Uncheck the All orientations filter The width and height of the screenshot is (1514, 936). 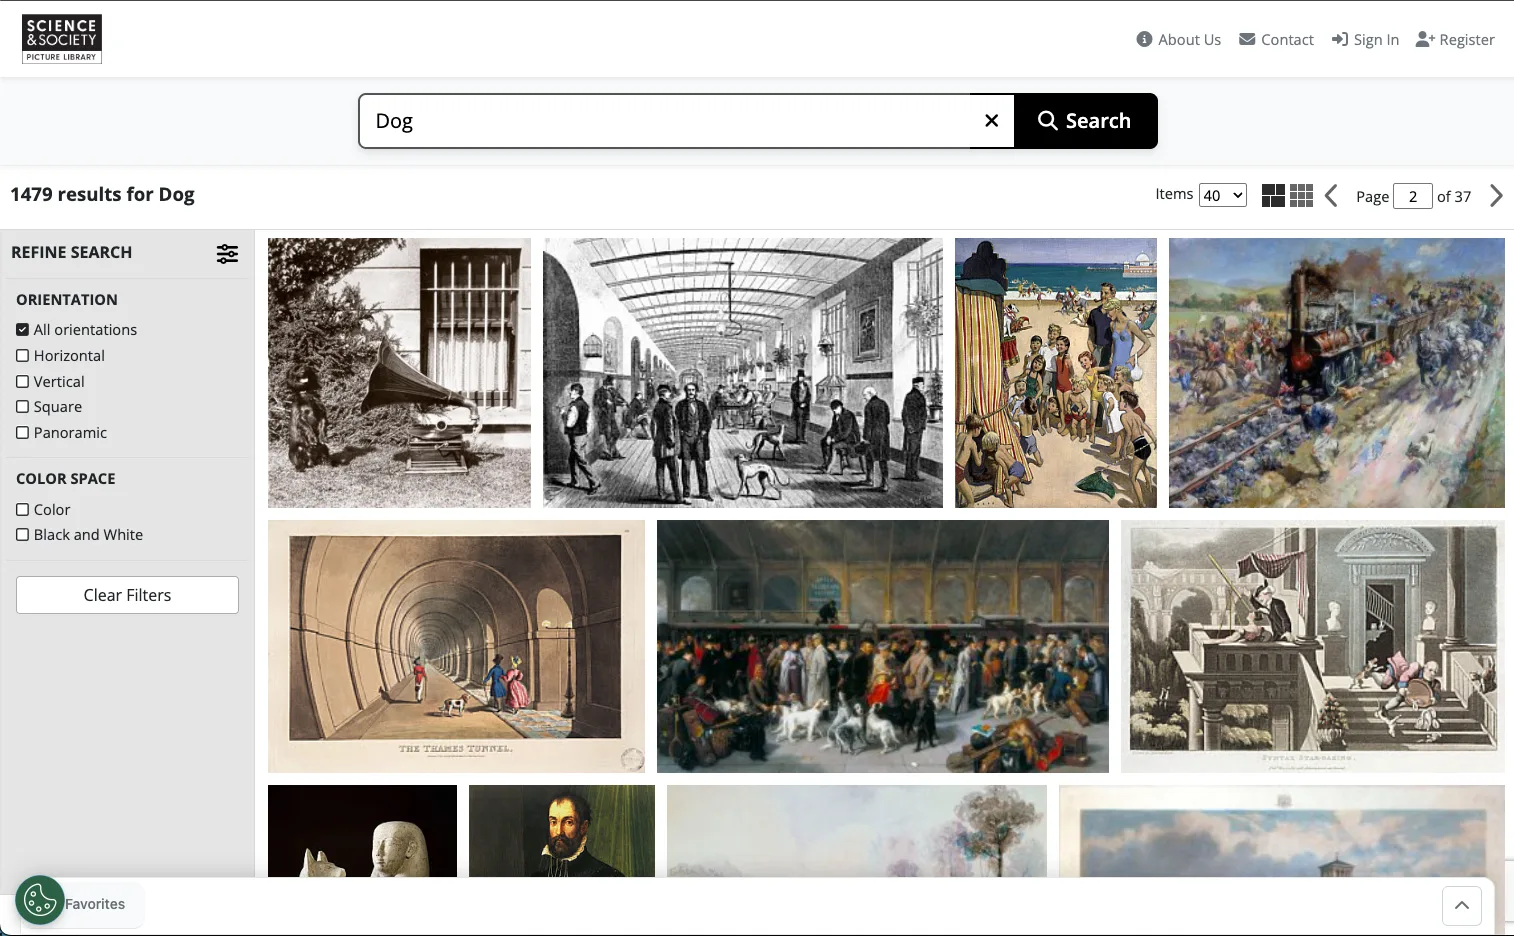coord(22,329)
